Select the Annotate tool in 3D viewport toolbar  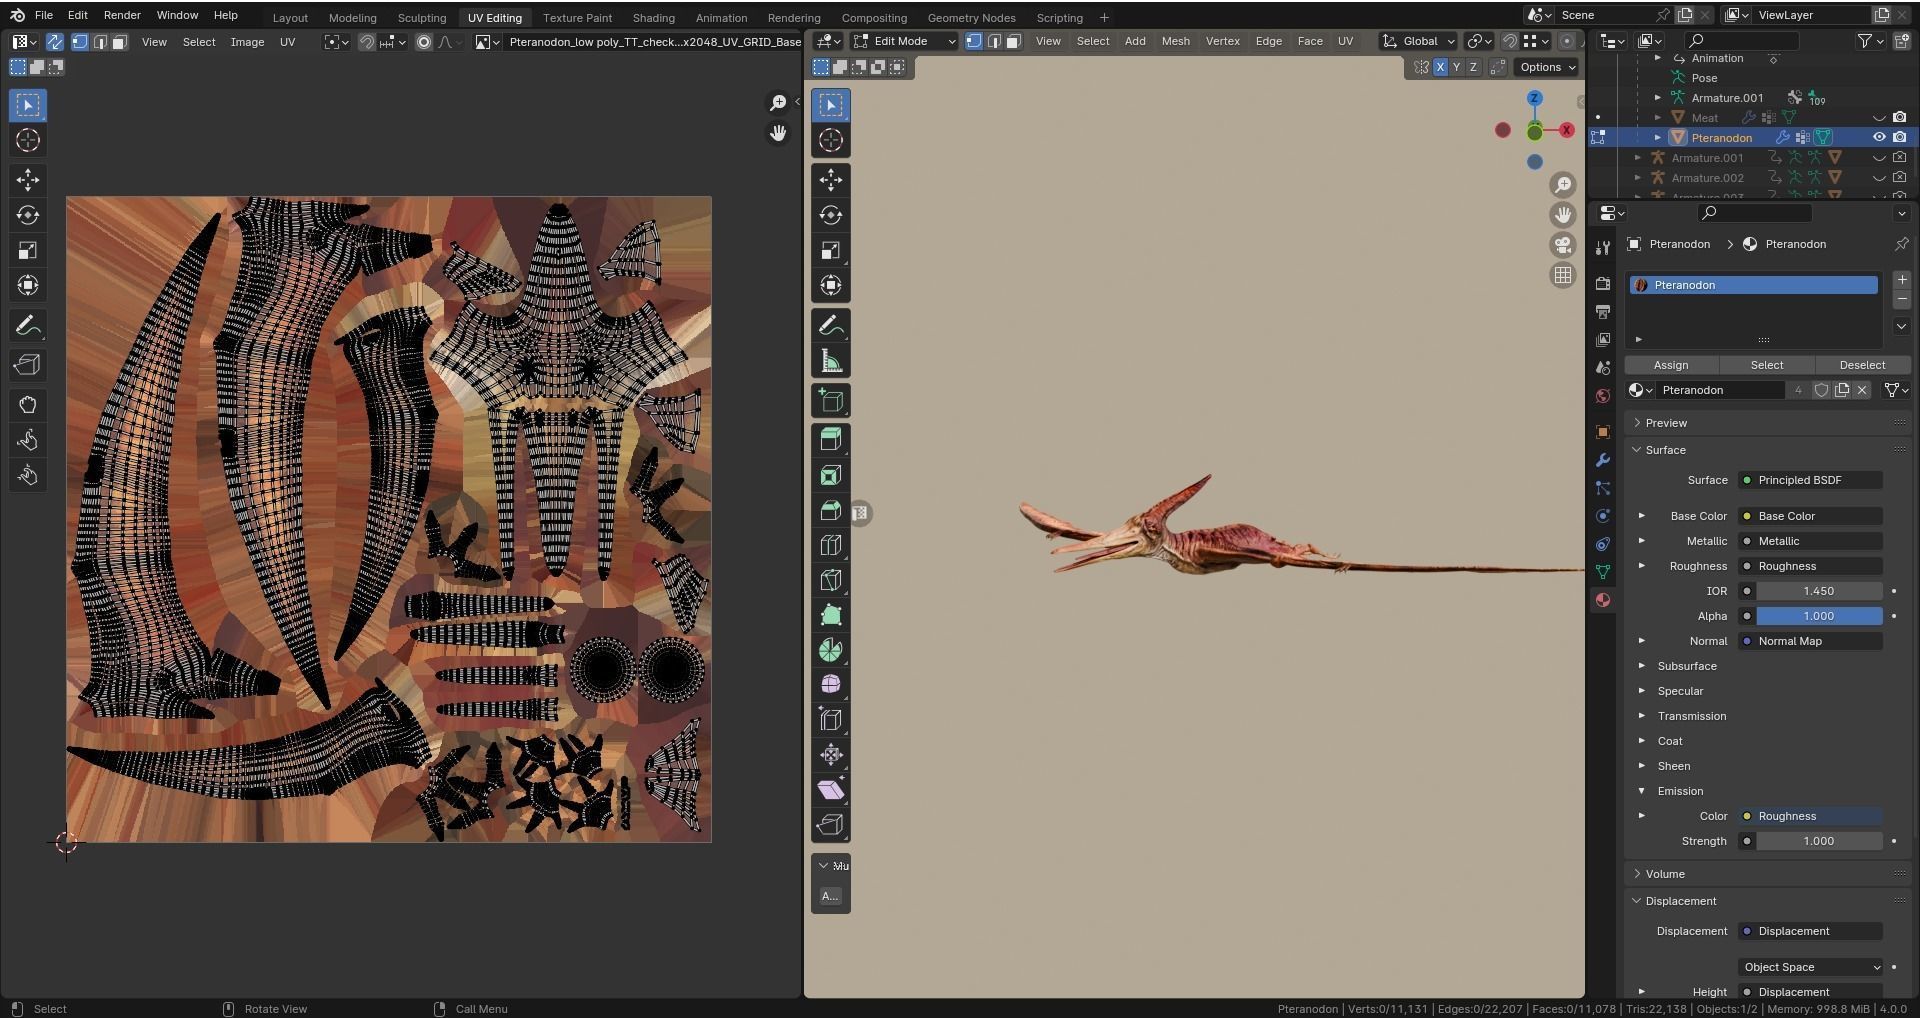click(831, 326)
